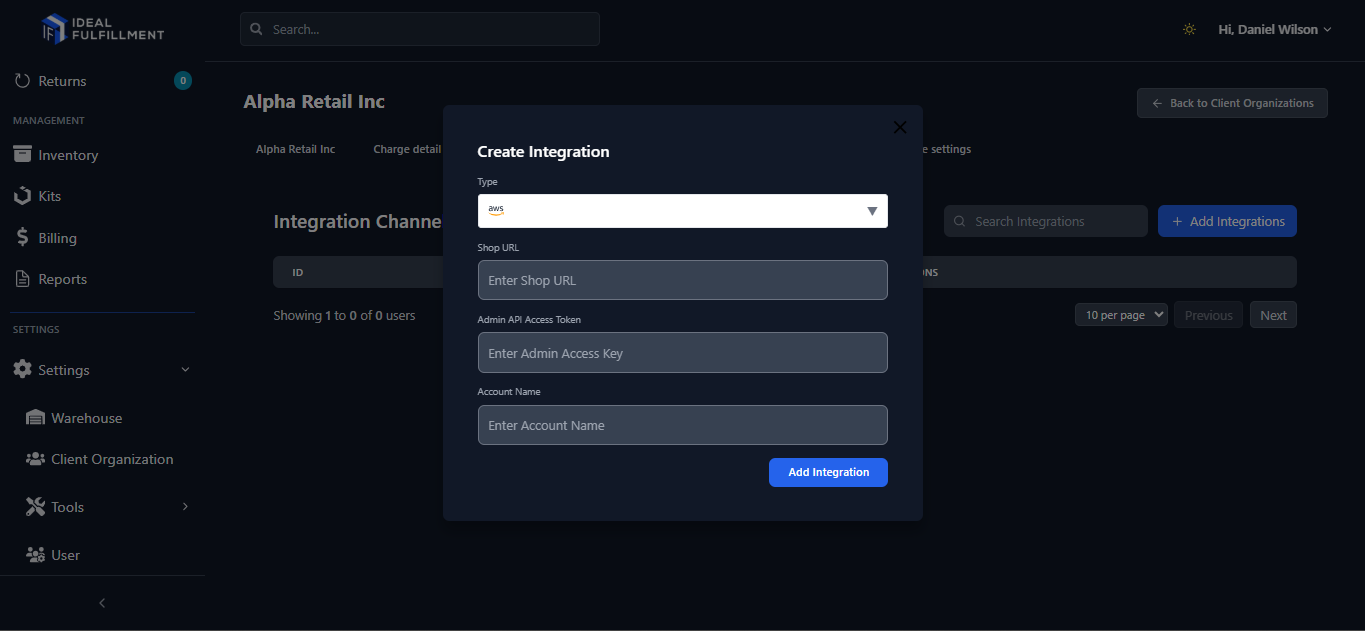Click the Billing dollar icon

point(22,238)
